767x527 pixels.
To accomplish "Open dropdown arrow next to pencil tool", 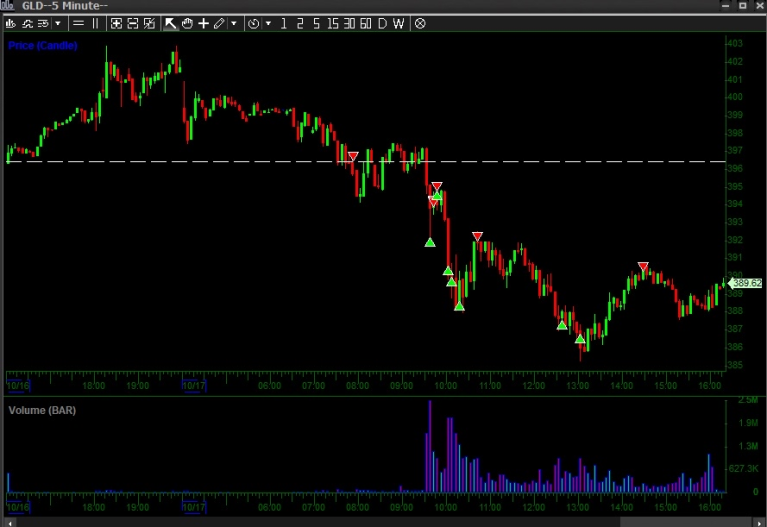I will click(x=234, y=23).
